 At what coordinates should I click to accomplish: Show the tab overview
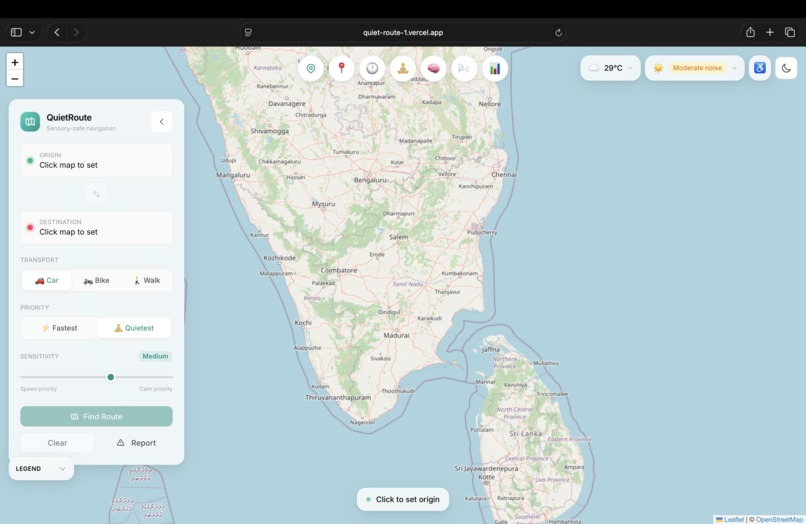[790, 32]
